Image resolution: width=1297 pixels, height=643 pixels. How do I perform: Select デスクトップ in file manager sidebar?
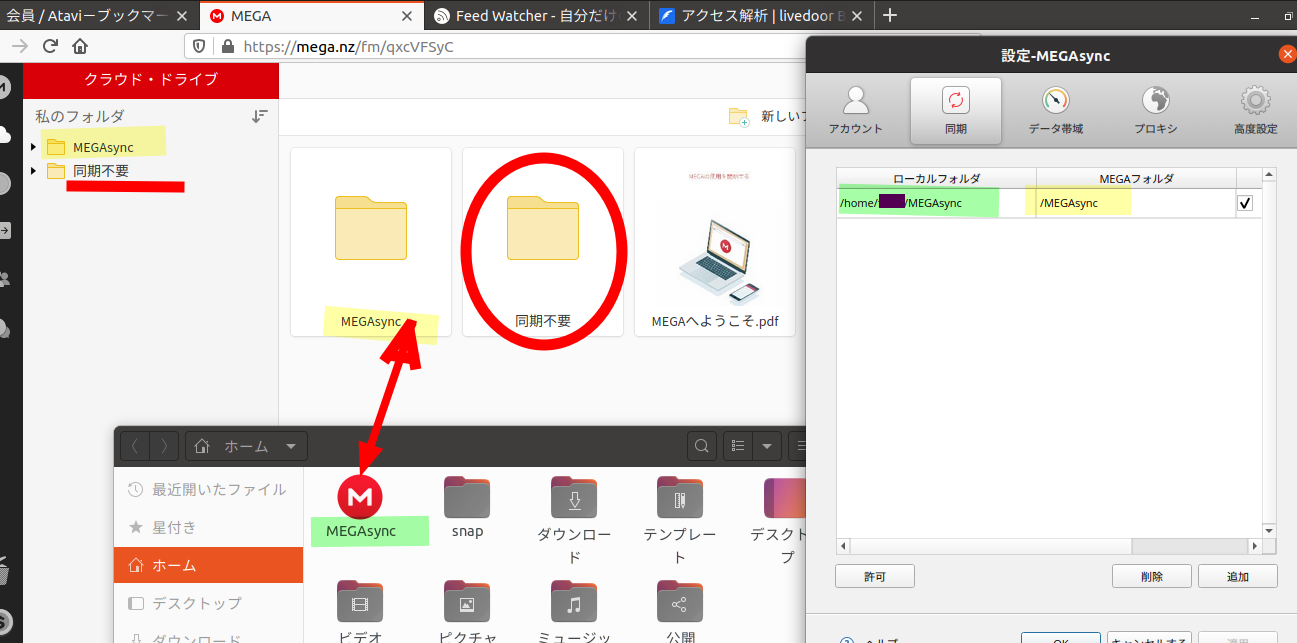(x=208, y=603)
